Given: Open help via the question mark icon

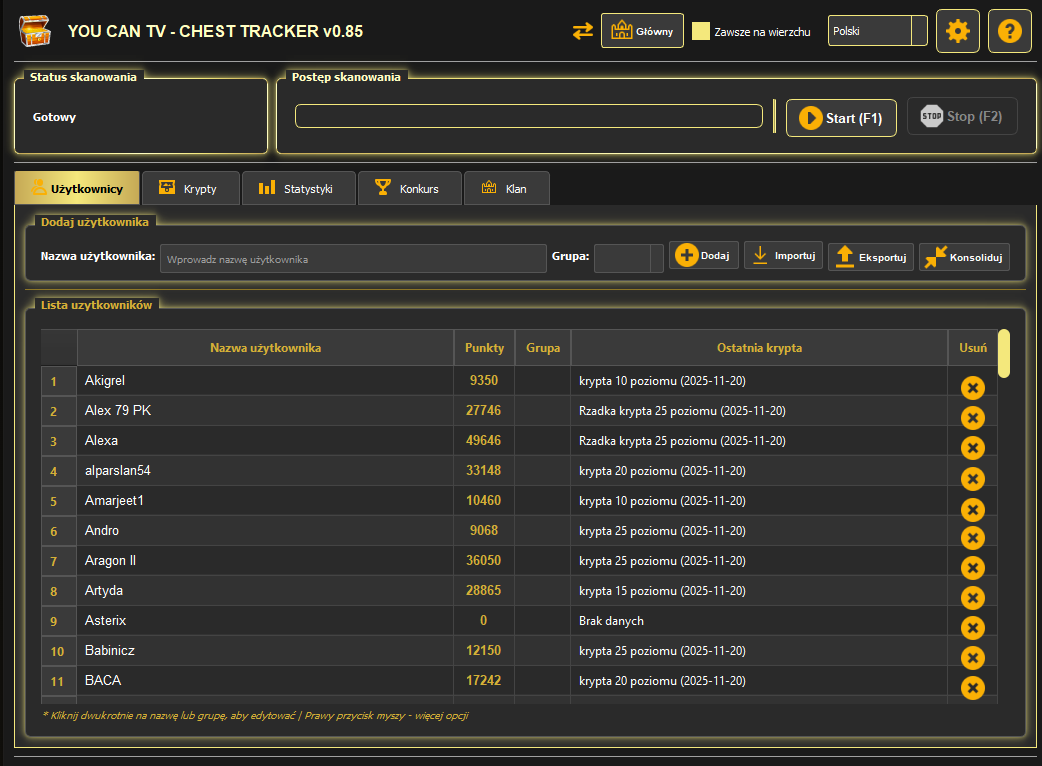Looking at the screenshot, I should [x=1009, y=31].
